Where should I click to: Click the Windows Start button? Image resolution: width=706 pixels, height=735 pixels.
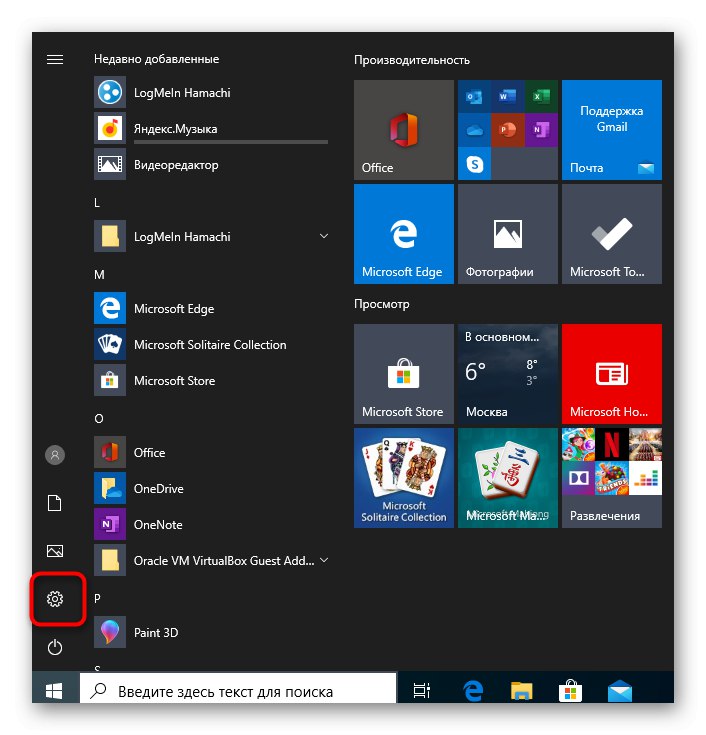point(54,690)
